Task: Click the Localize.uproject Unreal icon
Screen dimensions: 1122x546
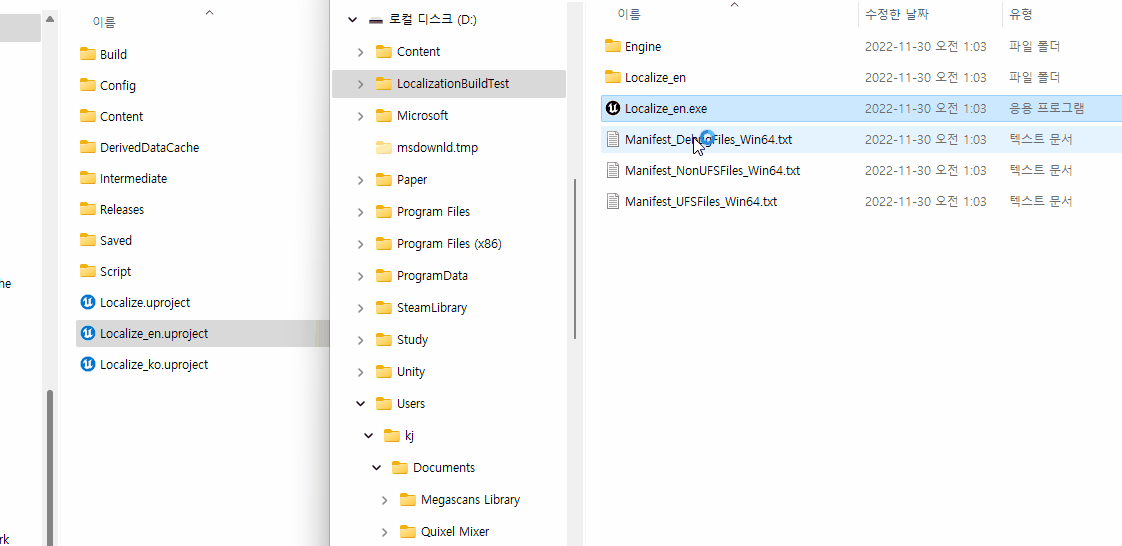Action: (87, 302)
